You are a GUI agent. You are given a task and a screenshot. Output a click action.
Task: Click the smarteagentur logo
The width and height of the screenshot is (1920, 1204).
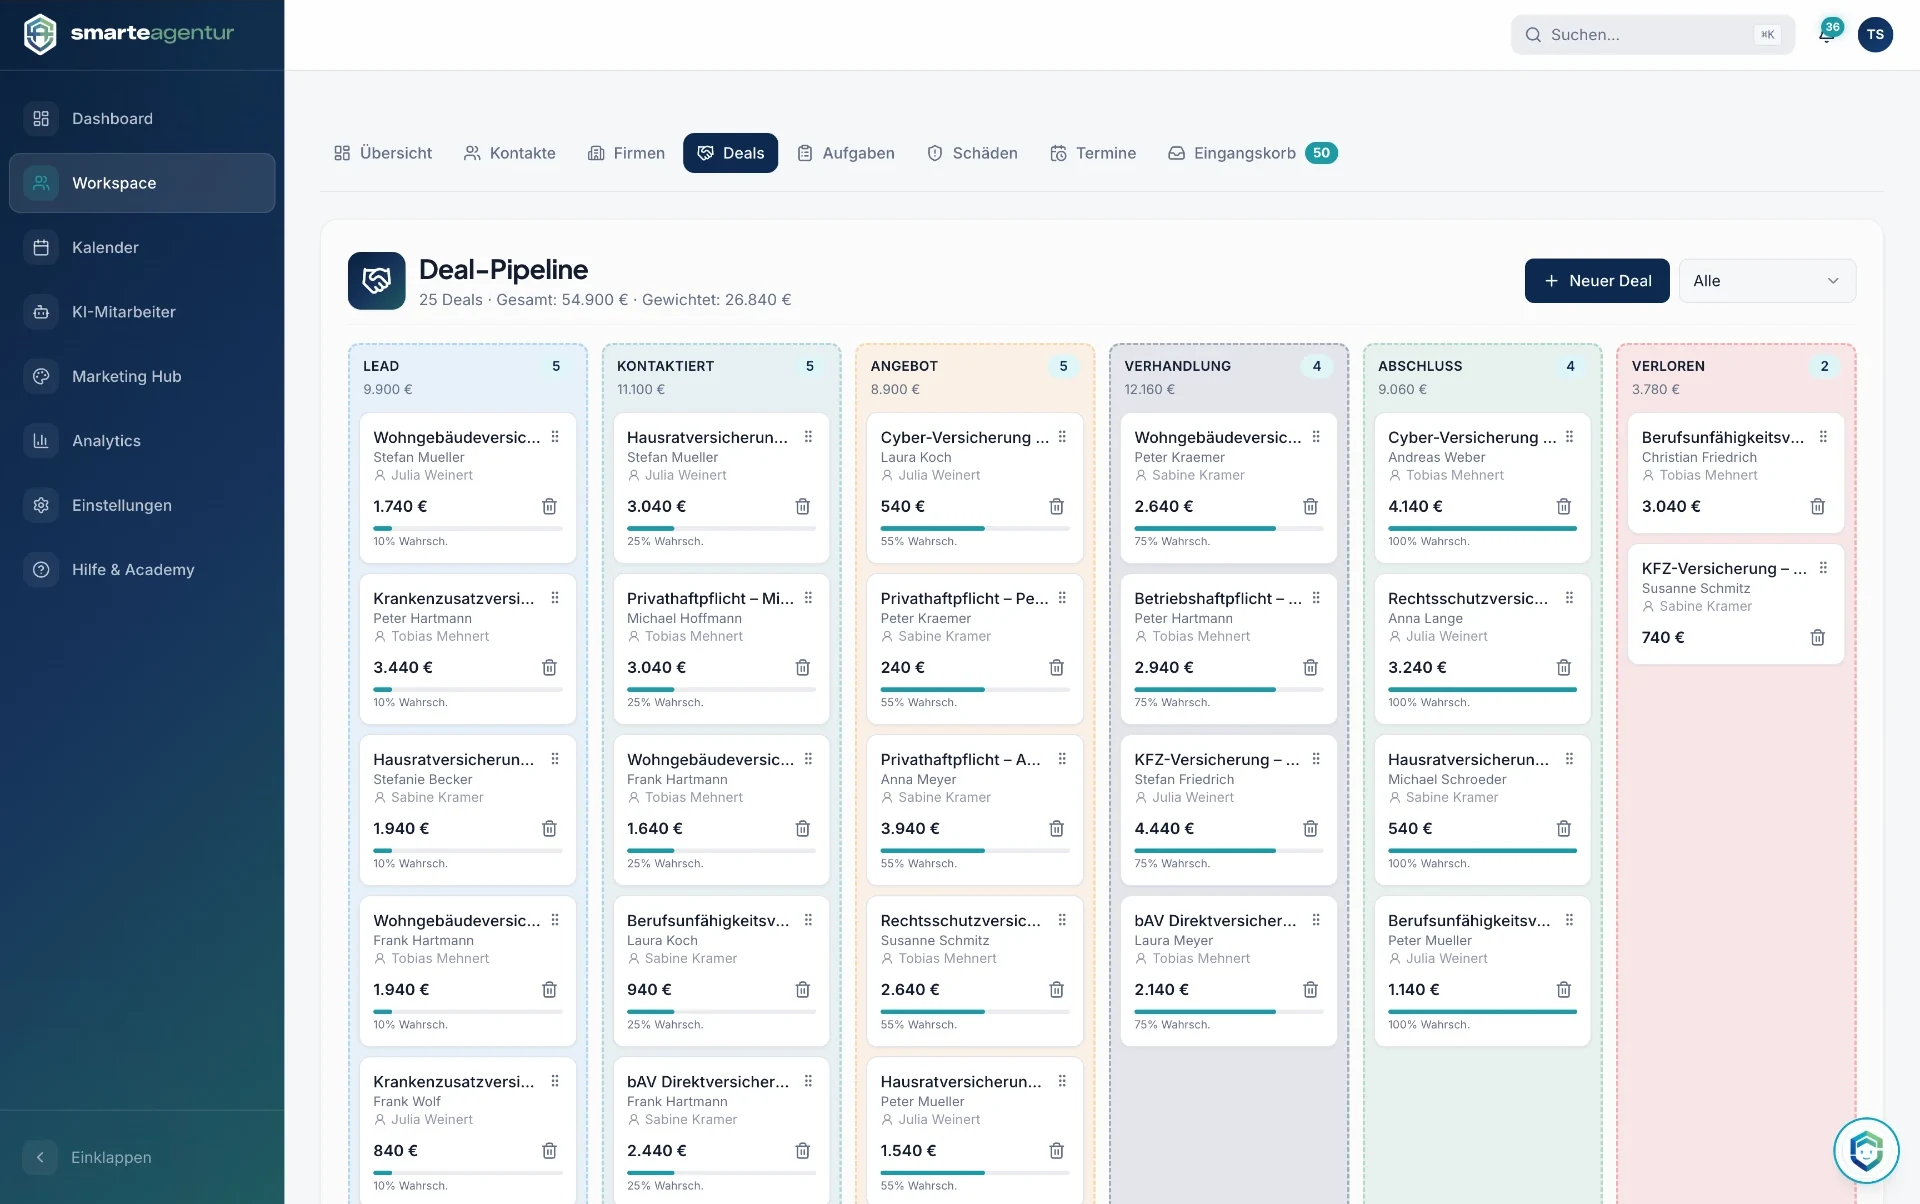tap(128, 34)
